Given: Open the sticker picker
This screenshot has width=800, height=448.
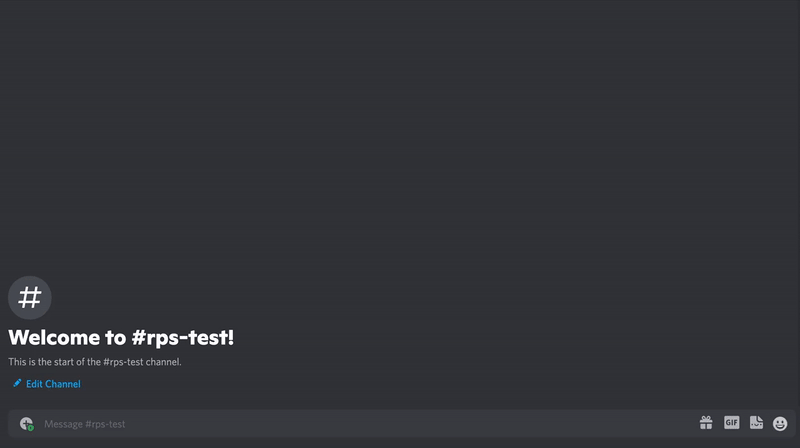Looking at the screenshot, I should [756, 422].
